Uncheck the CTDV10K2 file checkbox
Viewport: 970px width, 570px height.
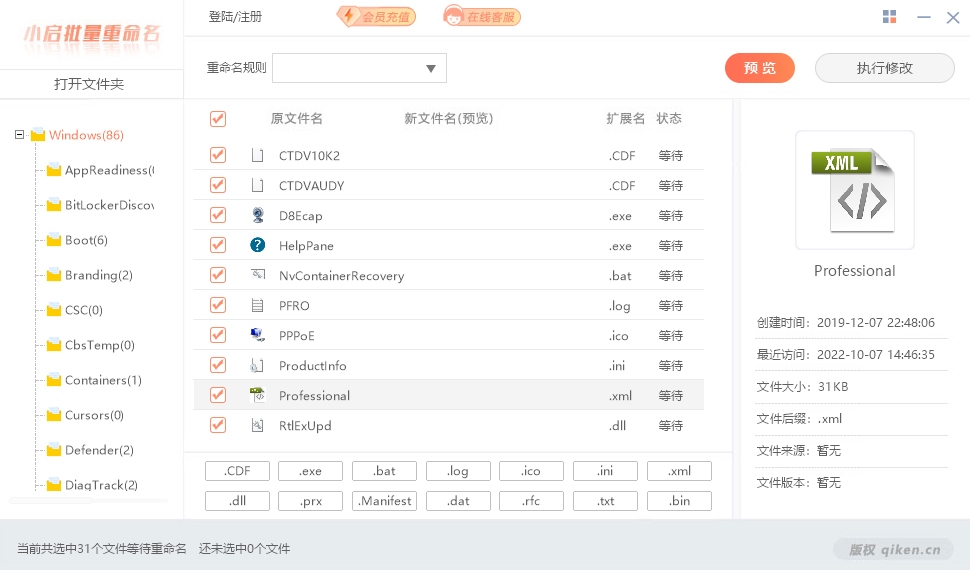(218, 155)
